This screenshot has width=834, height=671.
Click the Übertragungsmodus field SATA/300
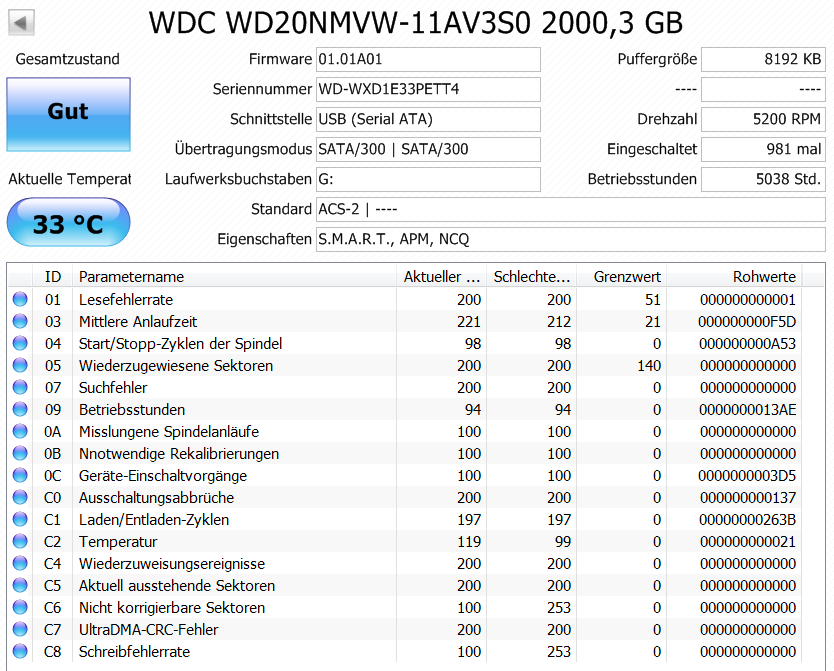coord(428,149)
